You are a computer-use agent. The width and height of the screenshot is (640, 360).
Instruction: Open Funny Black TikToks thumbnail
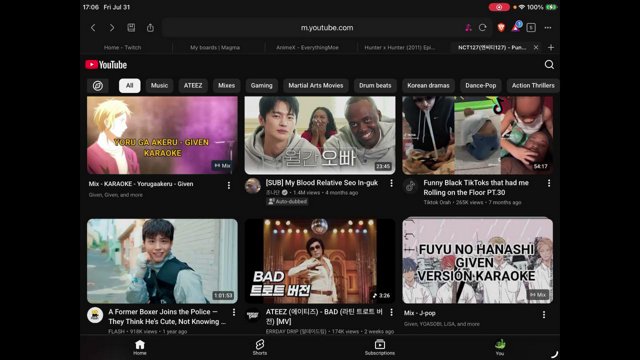pos(478,135)
